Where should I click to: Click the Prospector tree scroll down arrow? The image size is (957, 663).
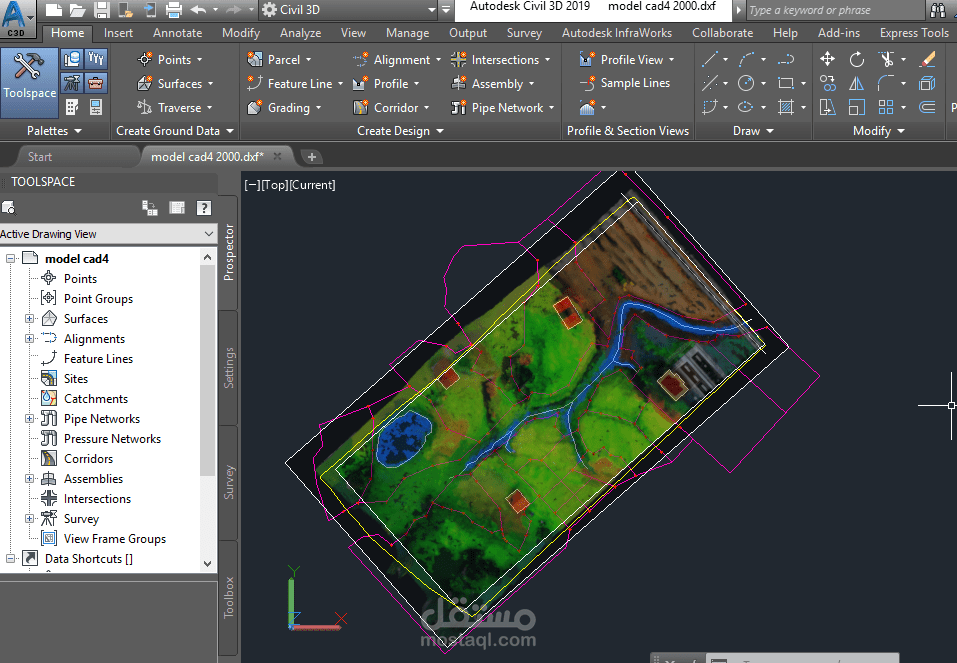tap(208, 564)
